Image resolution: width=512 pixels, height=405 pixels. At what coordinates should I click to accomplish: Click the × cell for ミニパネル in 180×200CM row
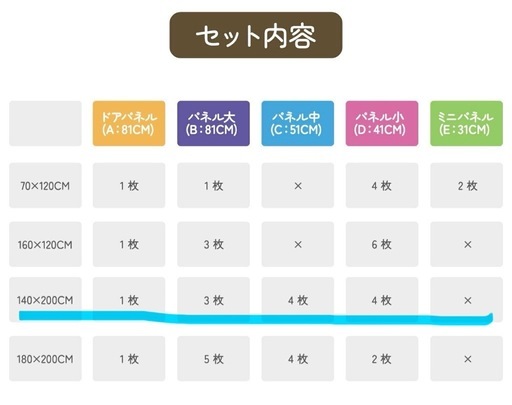point(466,359)
